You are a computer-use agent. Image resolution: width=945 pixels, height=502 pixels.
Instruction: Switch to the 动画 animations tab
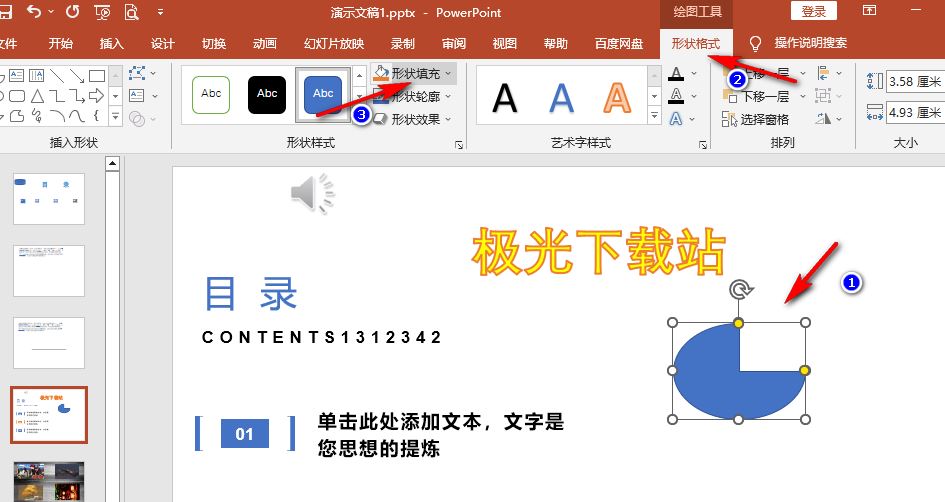click(265, 44)
